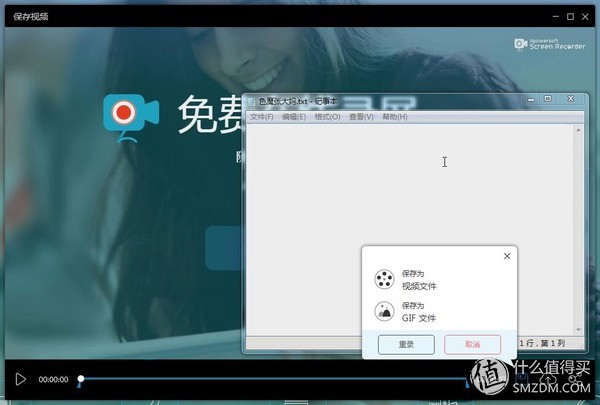The image size is (600, 405).
Task: Click the 00:00:00 playback time
Action: (x=53, y=379)
